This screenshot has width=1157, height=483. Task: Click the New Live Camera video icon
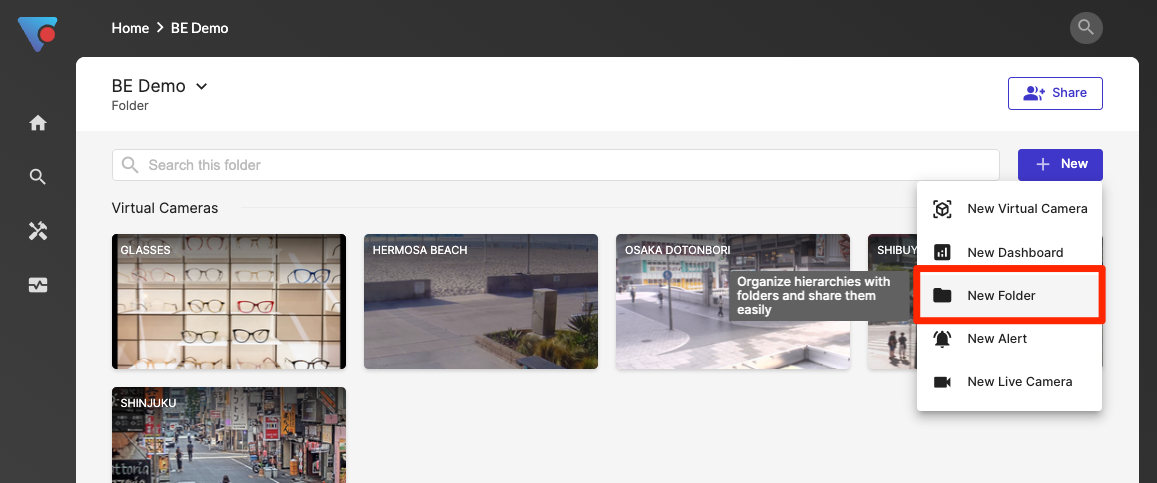click(942, 382)
